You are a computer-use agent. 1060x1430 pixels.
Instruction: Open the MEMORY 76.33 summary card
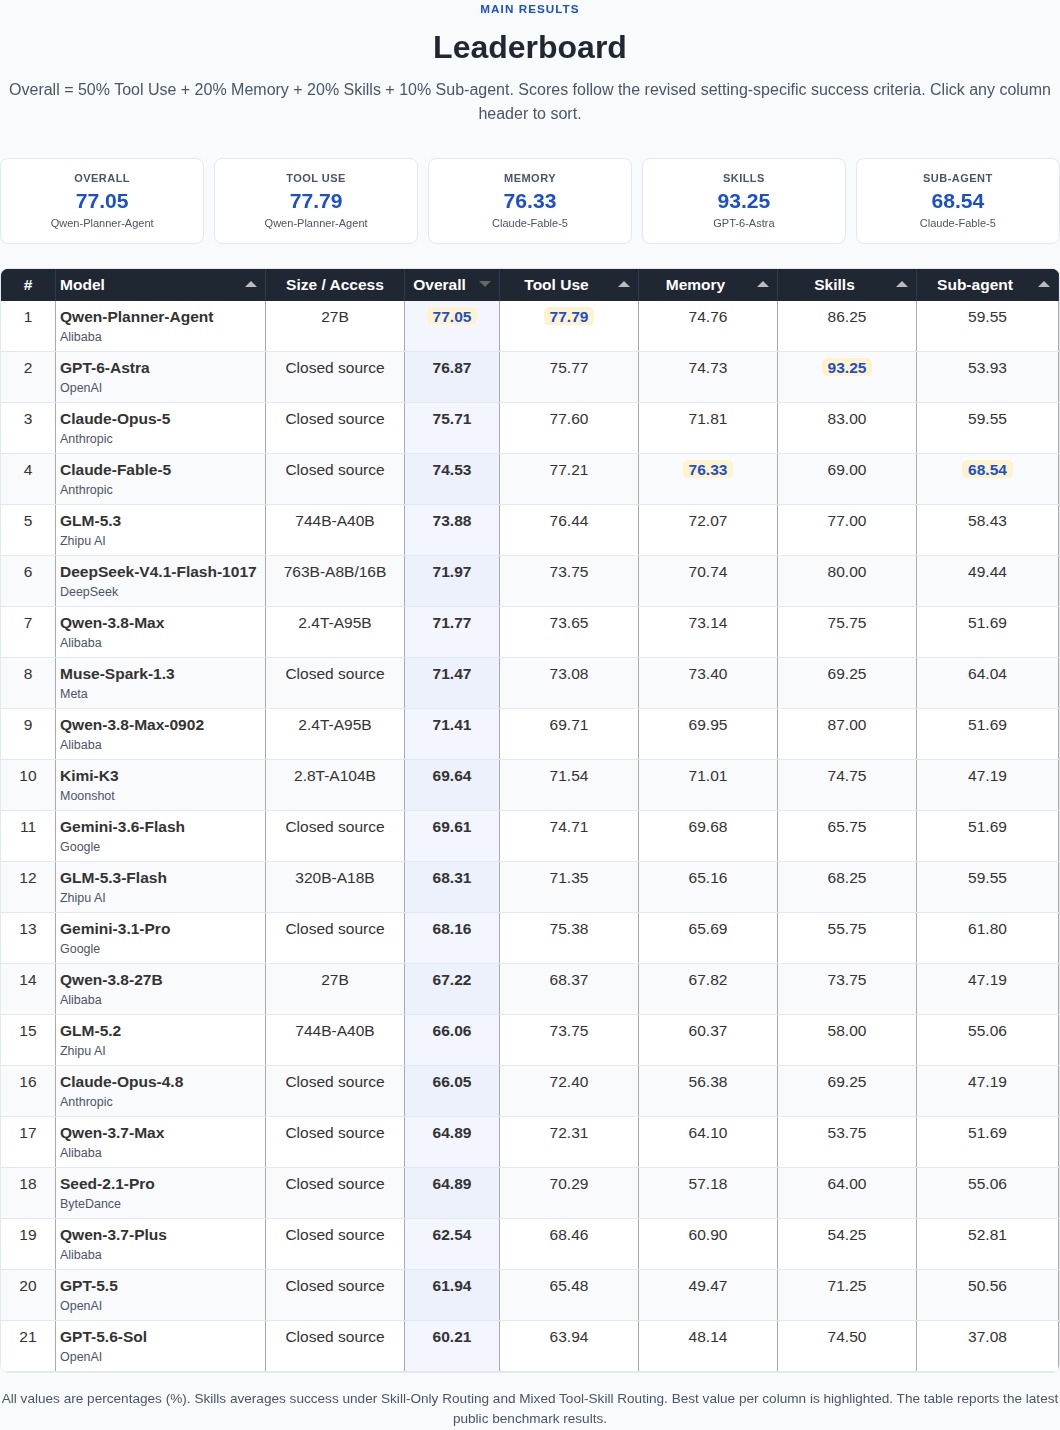pos(530,201)
